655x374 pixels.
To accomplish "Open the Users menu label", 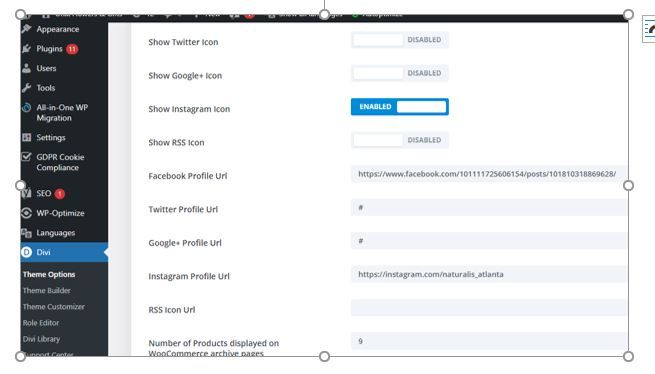I will pos(46,68).
